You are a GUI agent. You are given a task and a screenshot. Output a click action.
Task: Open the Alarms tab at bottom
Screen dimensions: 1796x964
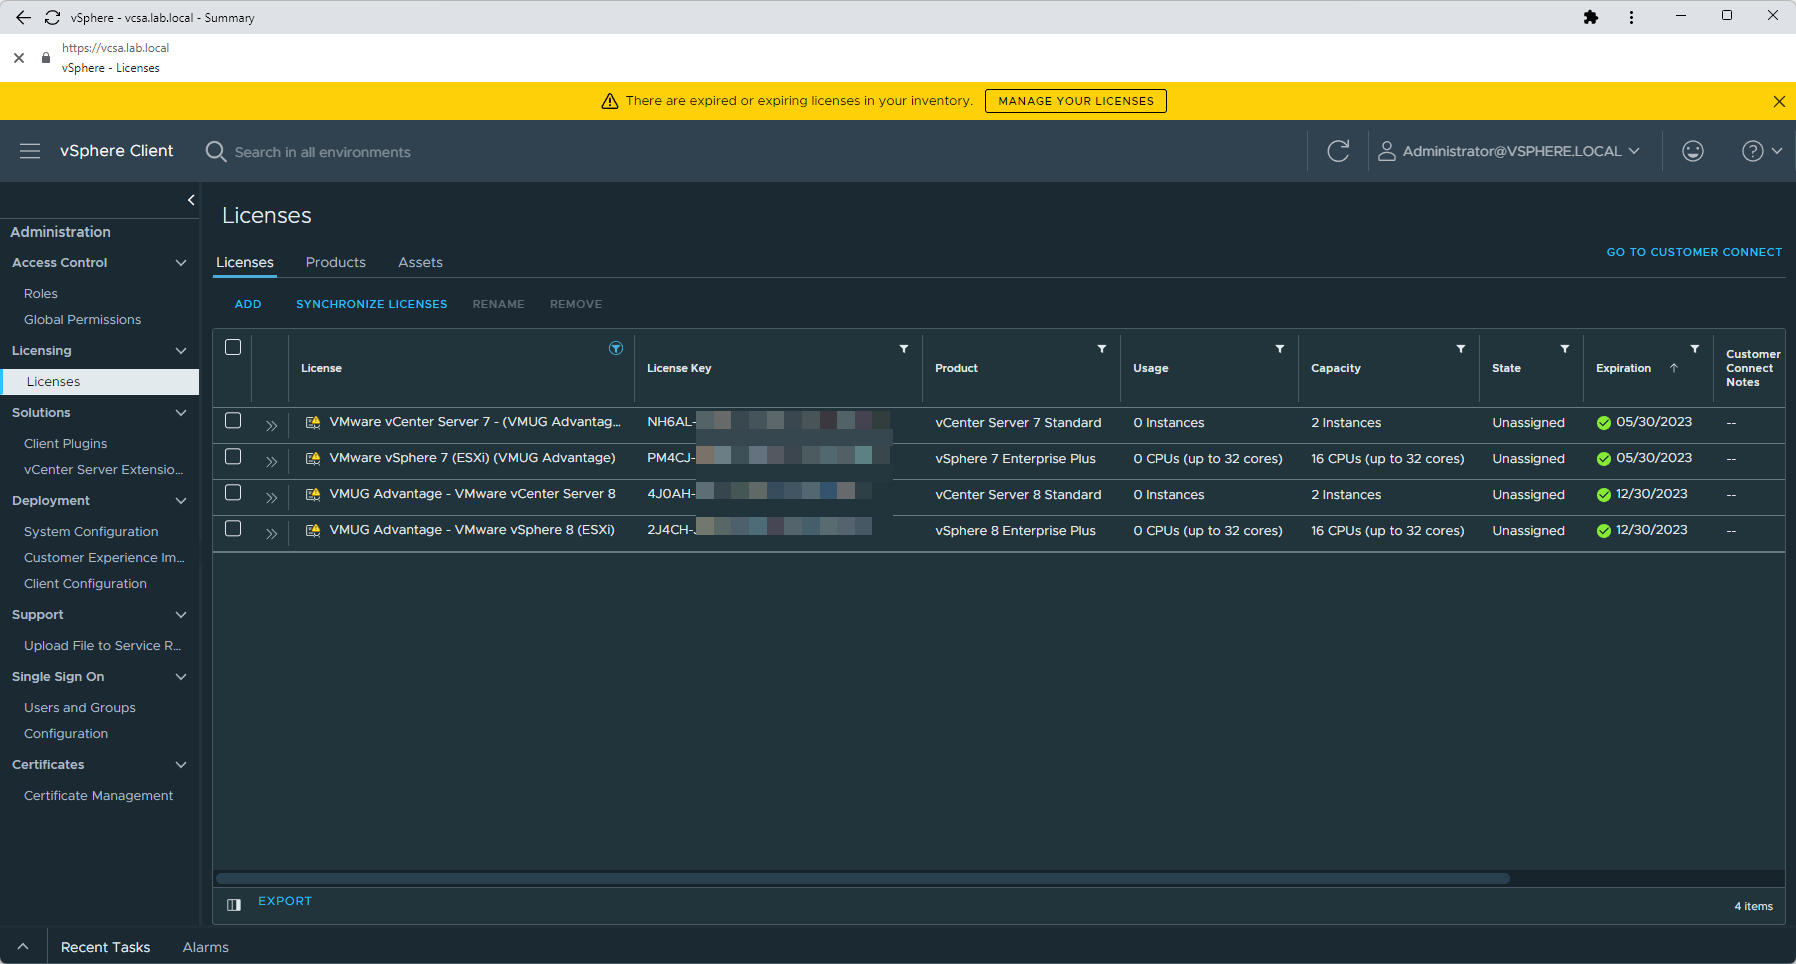point(206,947)
